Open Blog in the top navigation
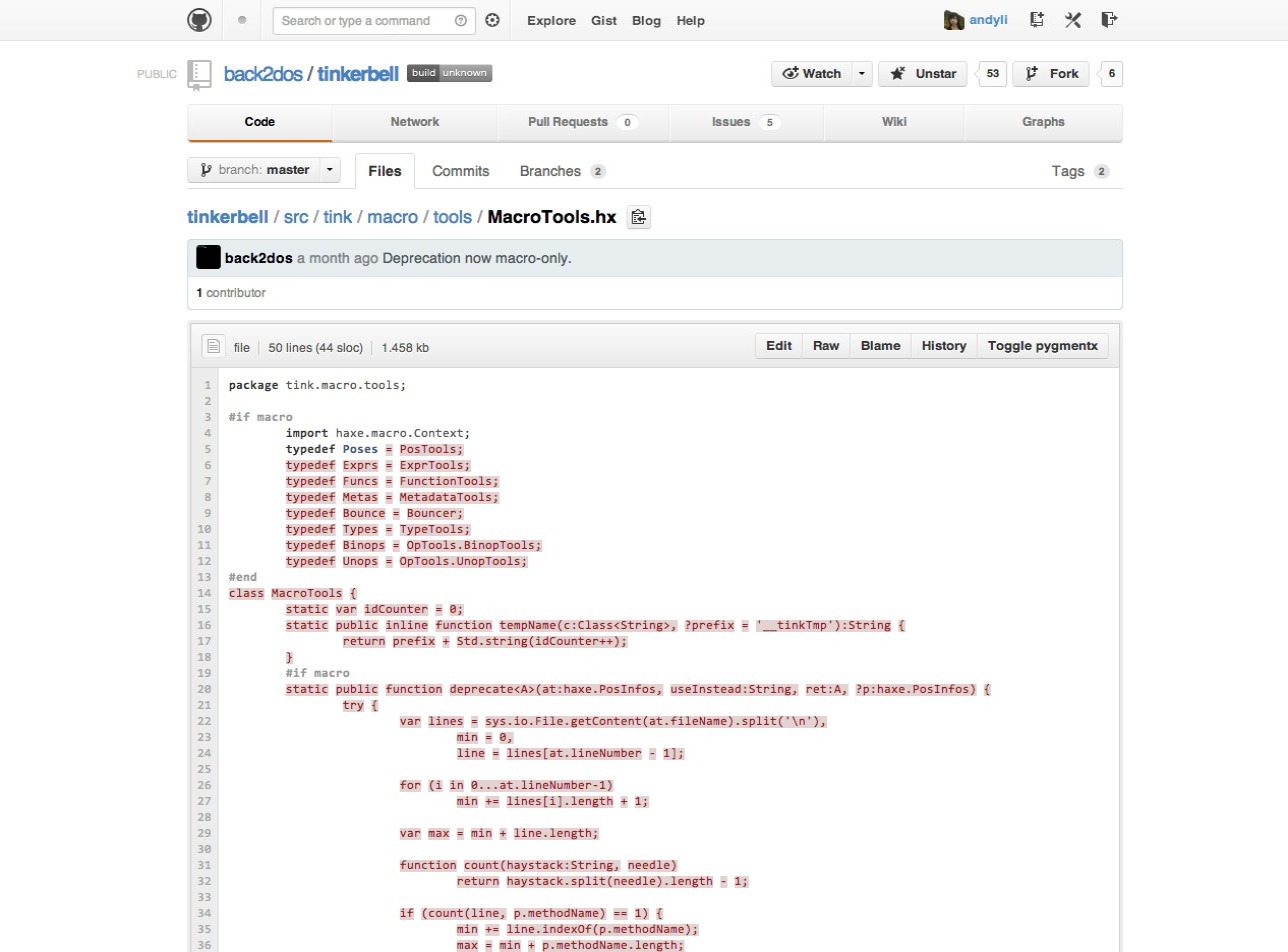The image size is (1288, 952). click(x=646, y=20)
